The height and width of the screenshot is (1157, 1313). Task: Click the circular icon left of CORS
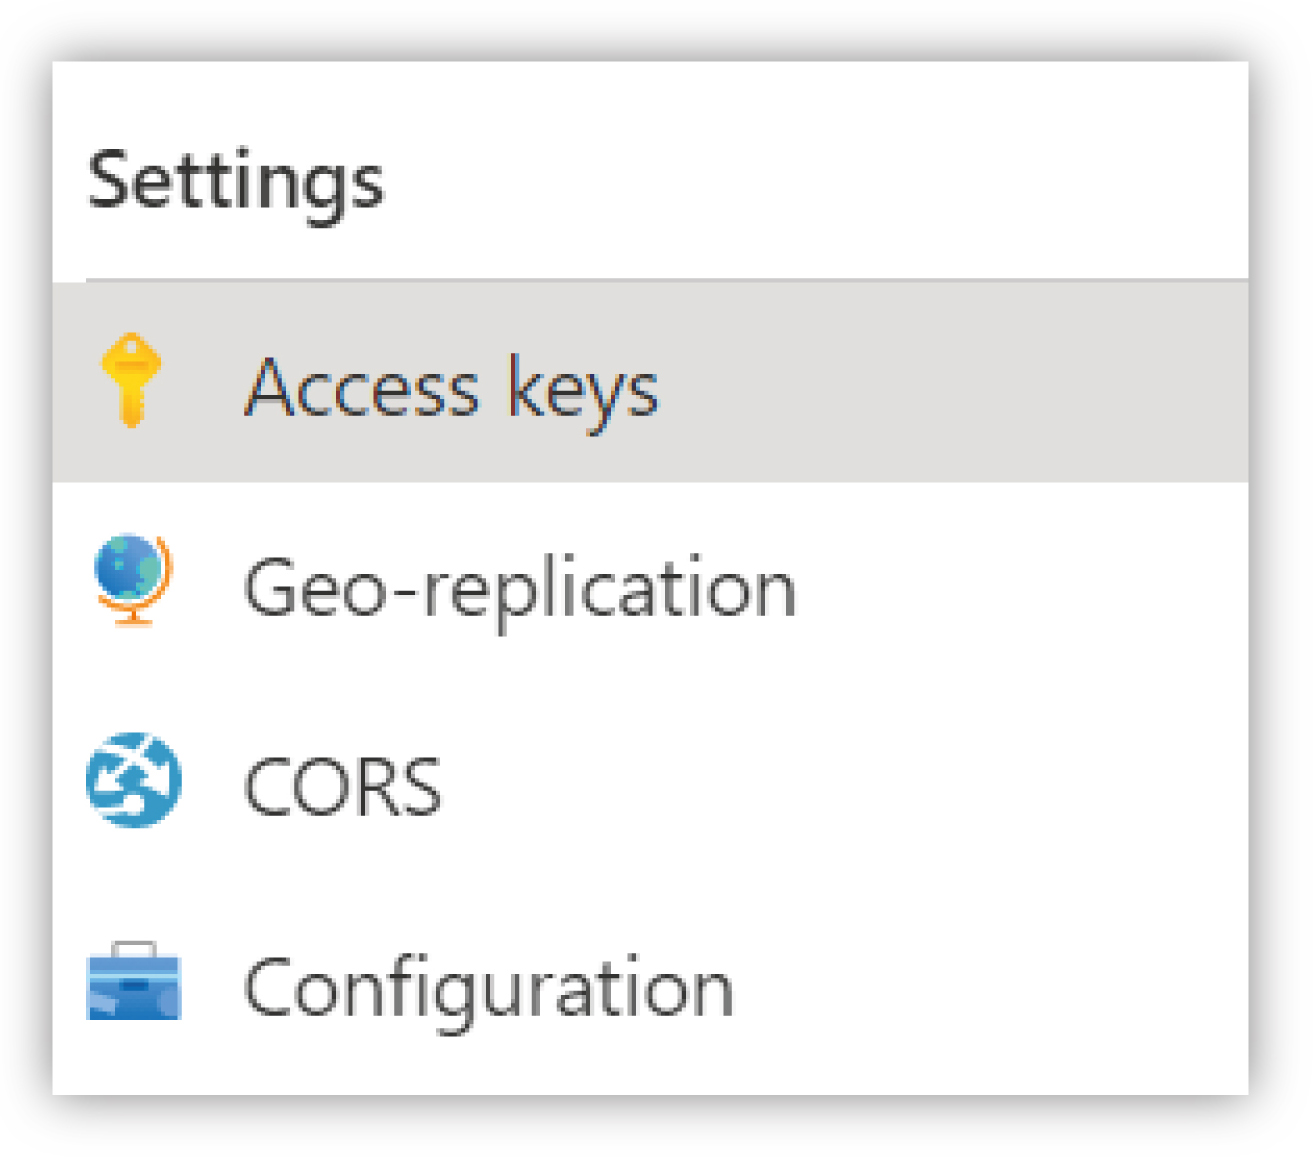click(x=134, y=780)
